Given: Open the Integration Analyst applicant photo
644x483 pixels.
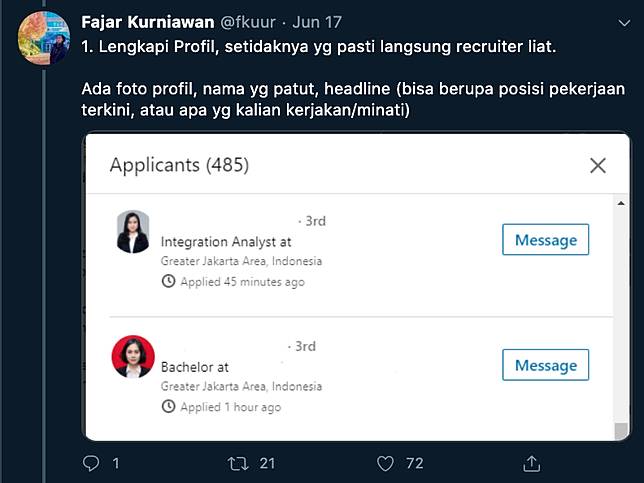Looking at the screenshot, I should (x=133, y=232).
